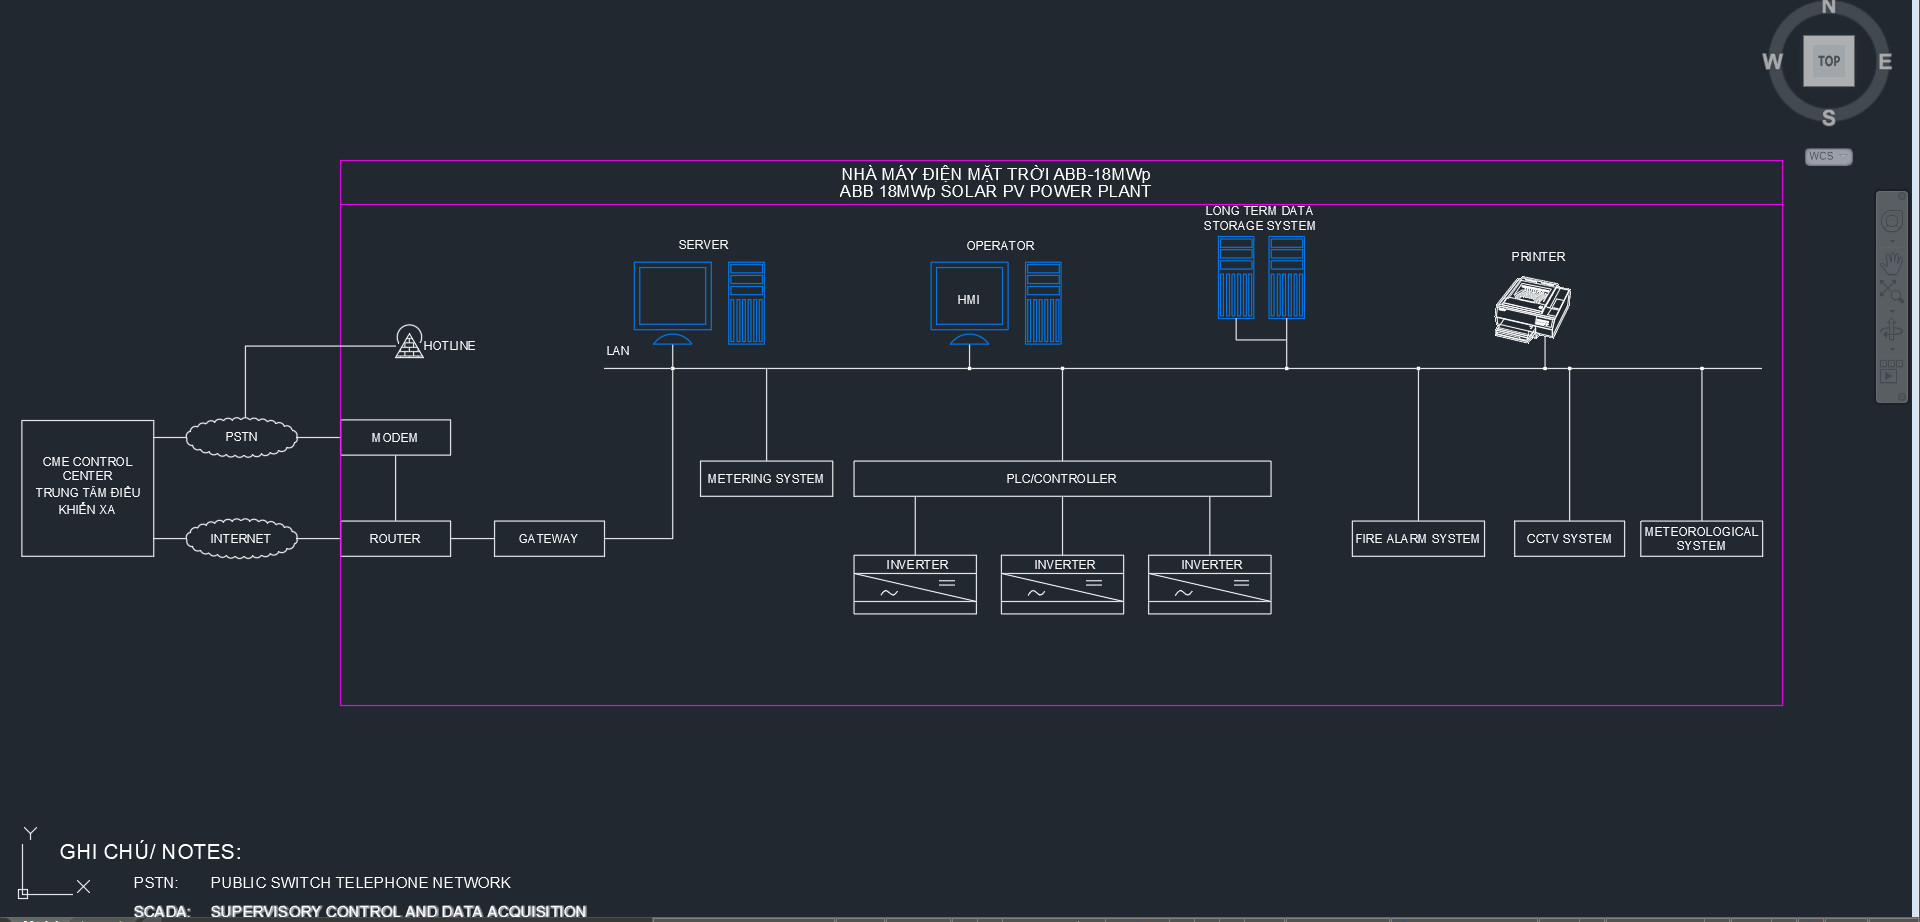Open navigation bar customize menu
Image resolution: width=1920 pixels, height=922 pixels.
tap(1901, 396)
